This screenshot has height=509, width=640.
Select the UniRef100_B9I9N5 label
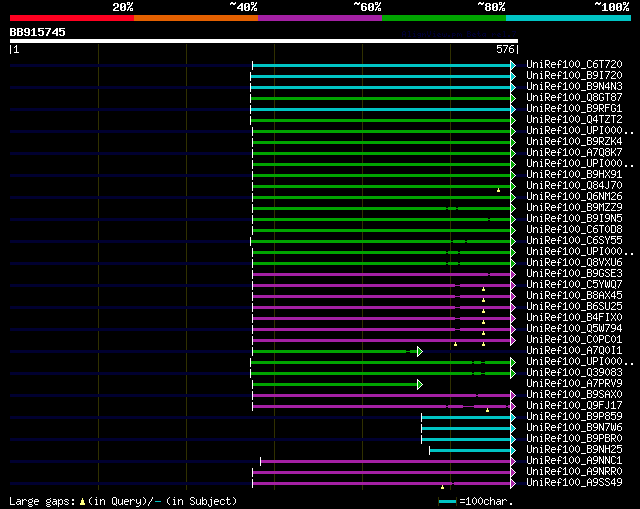click(x=574, y=219)
